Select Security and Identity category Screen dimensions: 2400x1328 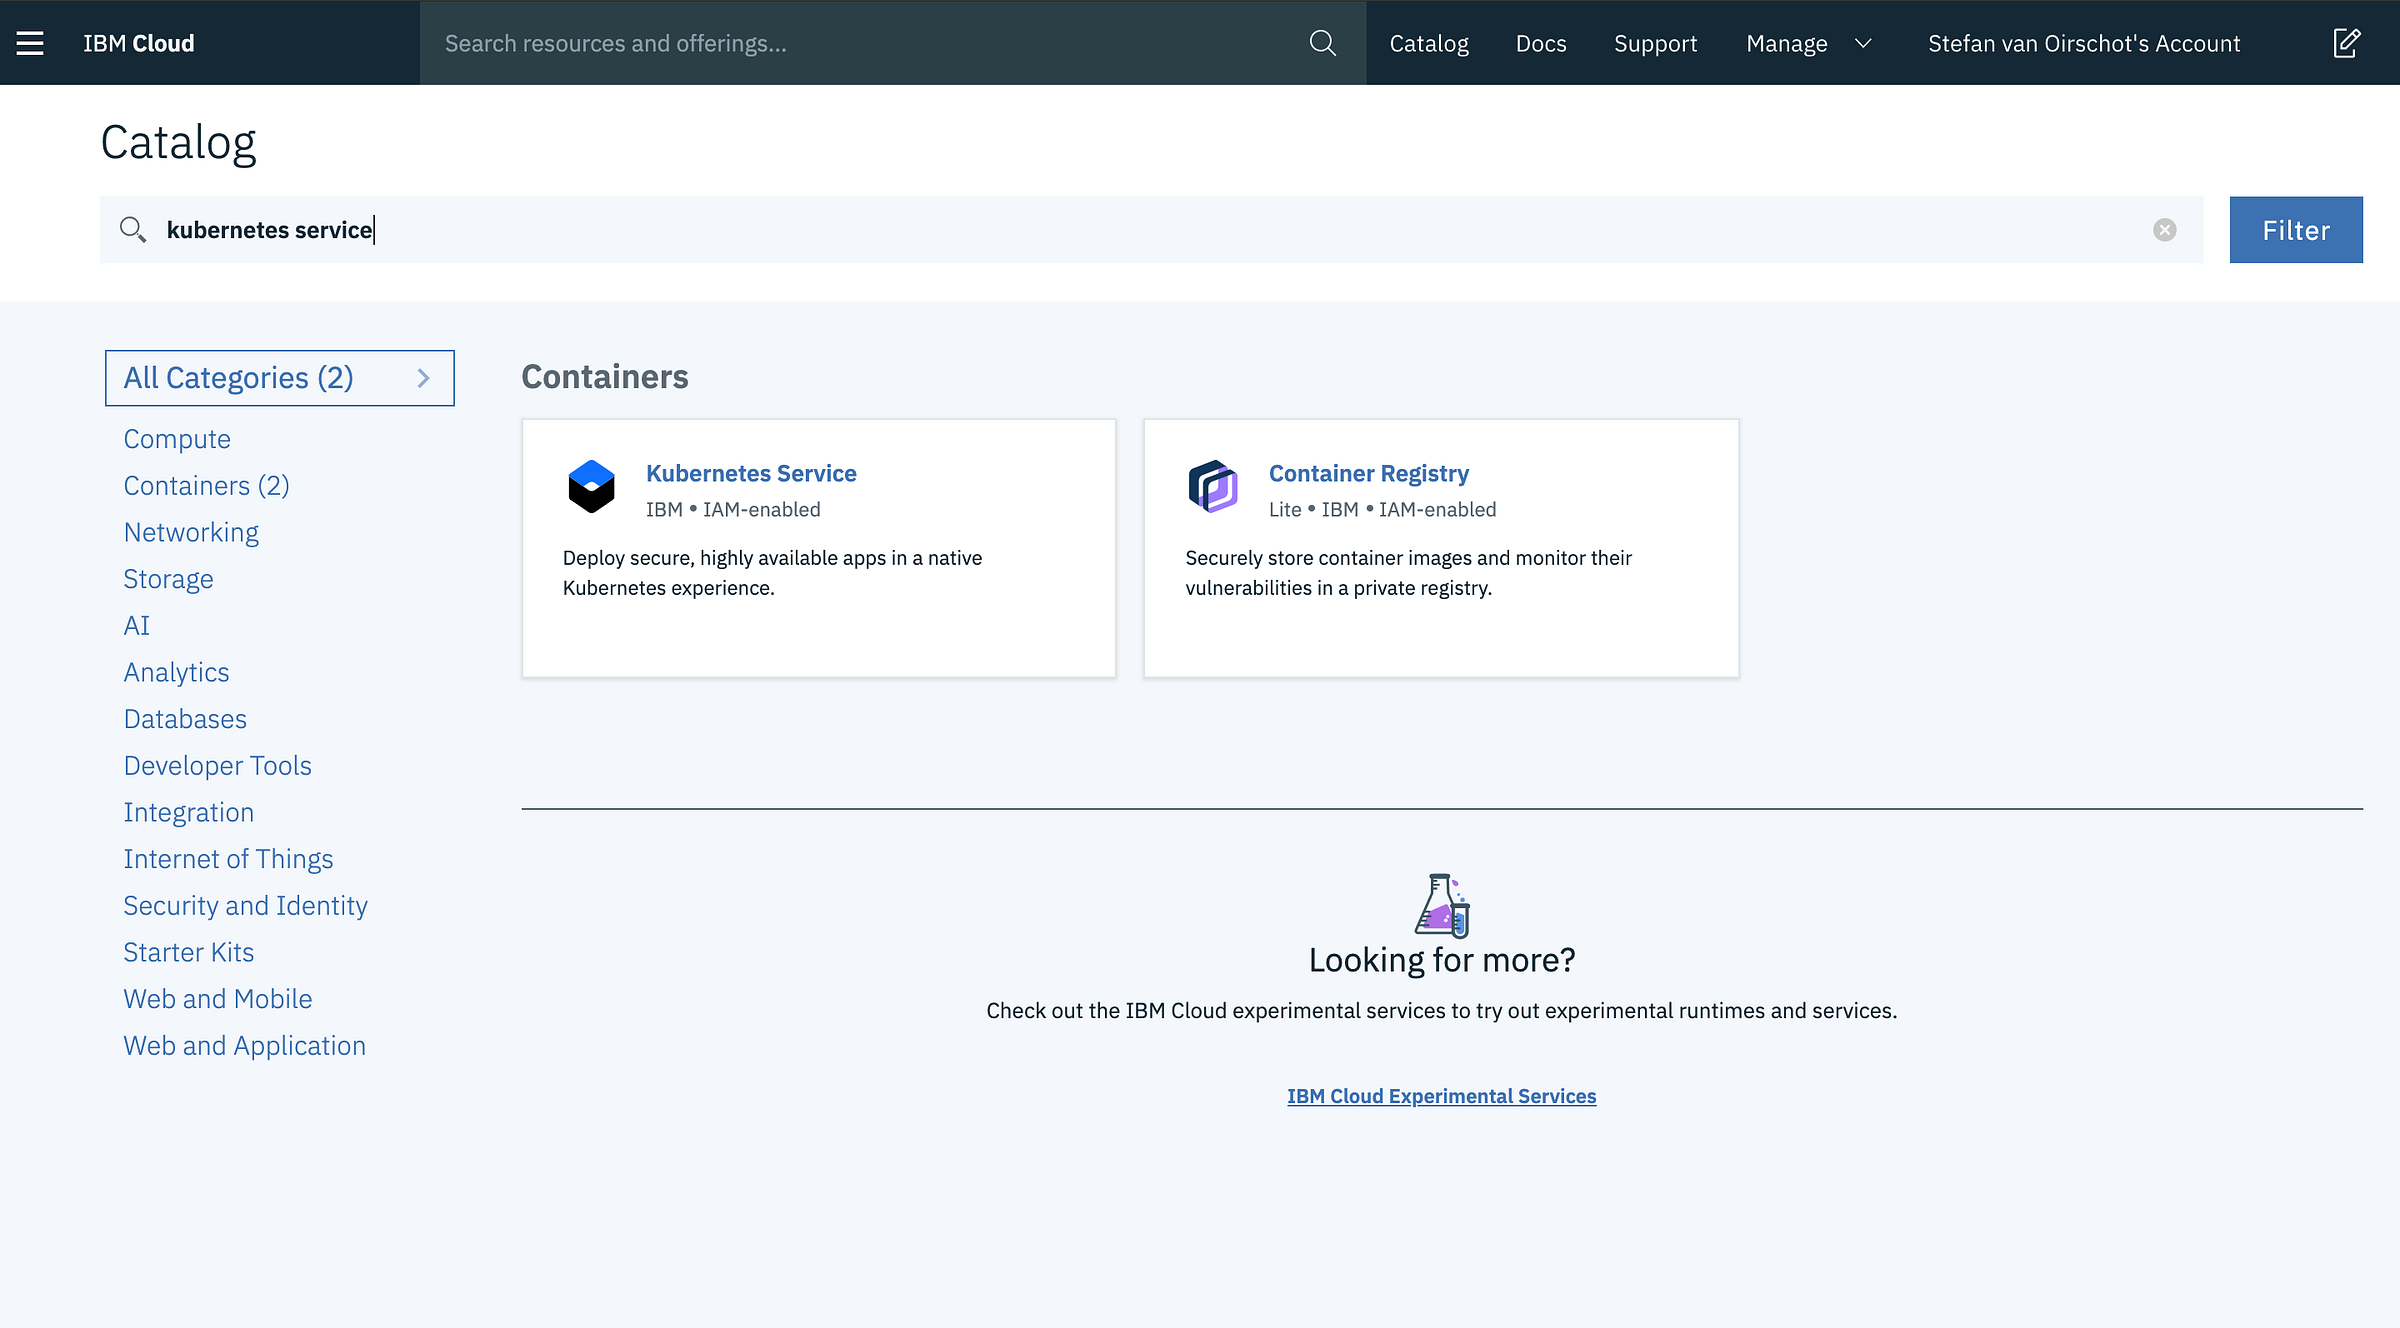point(245,905)
